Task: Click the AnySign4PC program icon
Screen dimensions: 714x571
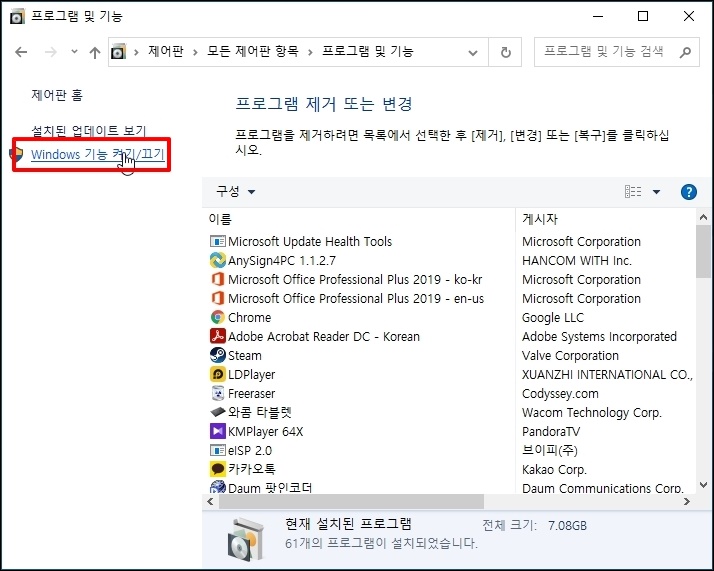Action: click(218, 260)
